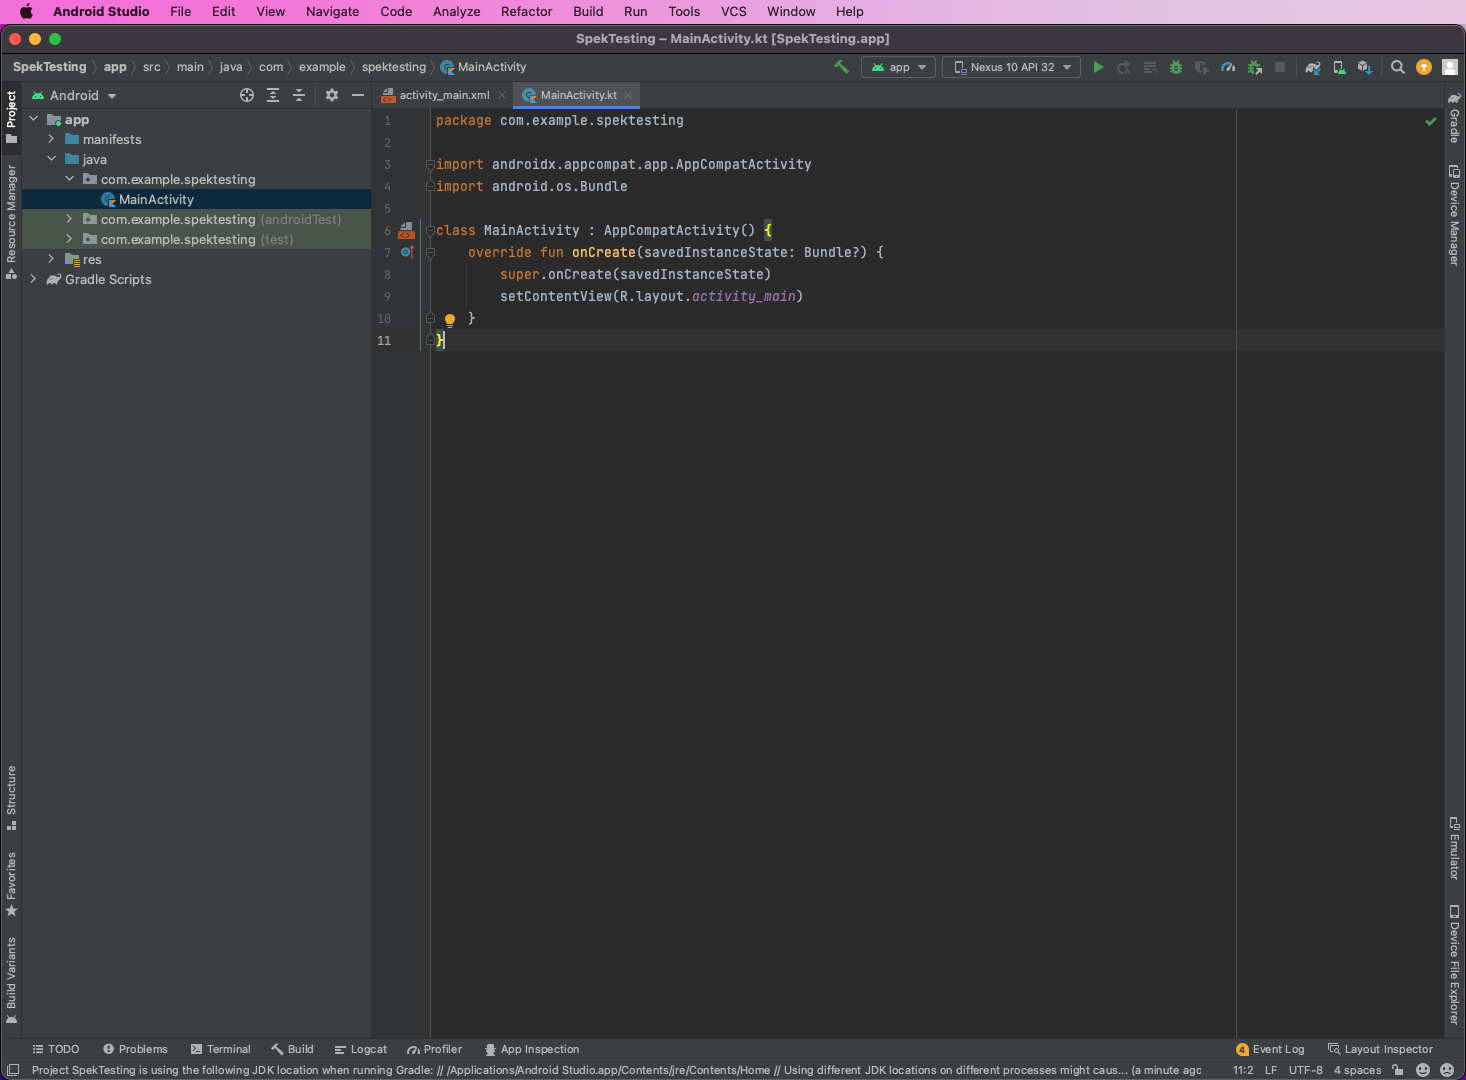Viewport: 1466px width, 1080px height.
Task: Open the account avatar icon
Action: tap(1449, 67)
